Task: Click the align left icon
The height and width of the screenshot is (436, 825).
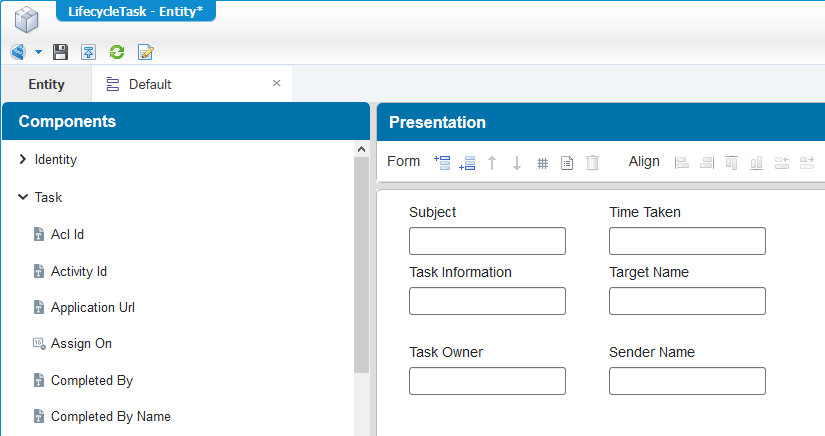Action: tap(681, 163)
